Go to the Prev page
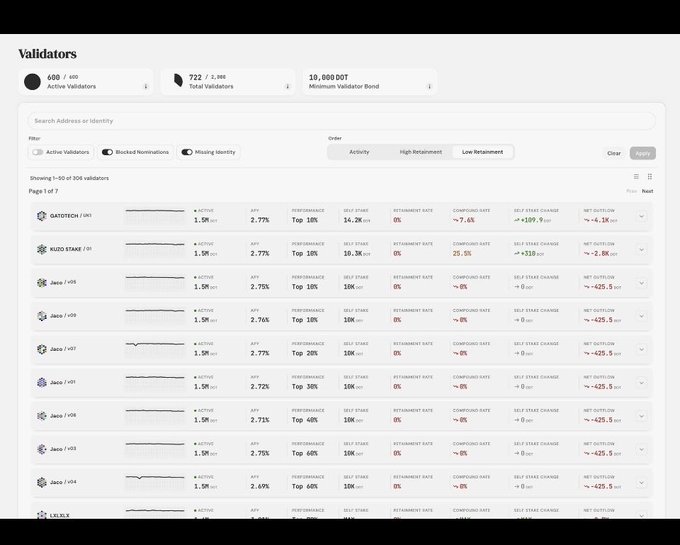 pos(631,191)
